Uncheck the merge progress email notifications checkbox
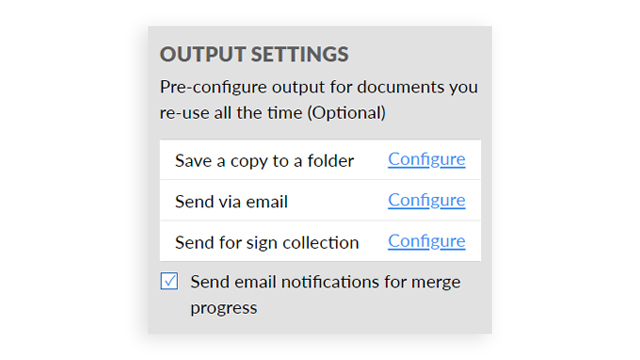The height and width of the screenshot is (360, 640). [169, 281]
